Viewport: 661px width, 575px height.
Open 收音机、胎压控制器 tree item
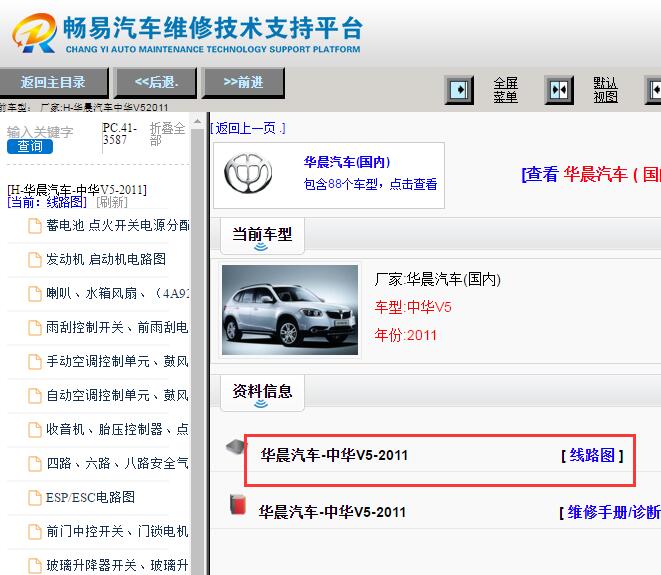117,429
